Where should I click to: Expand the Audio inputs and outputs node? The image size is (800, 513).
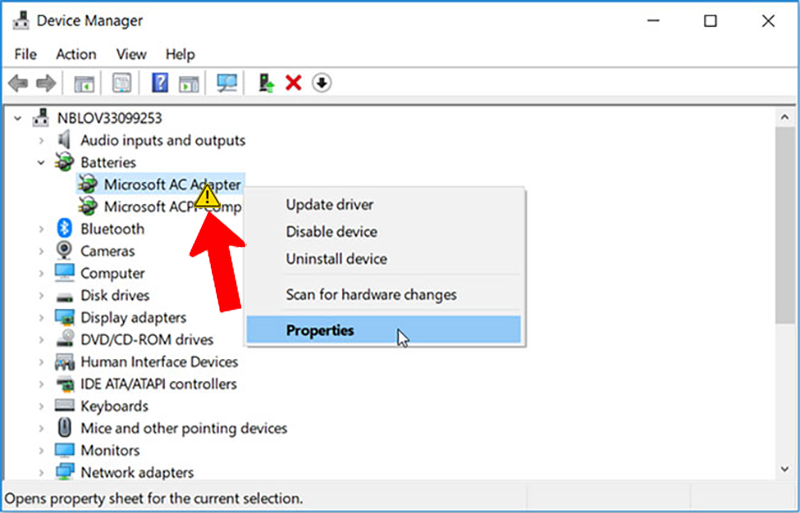[x=41, y=140]
